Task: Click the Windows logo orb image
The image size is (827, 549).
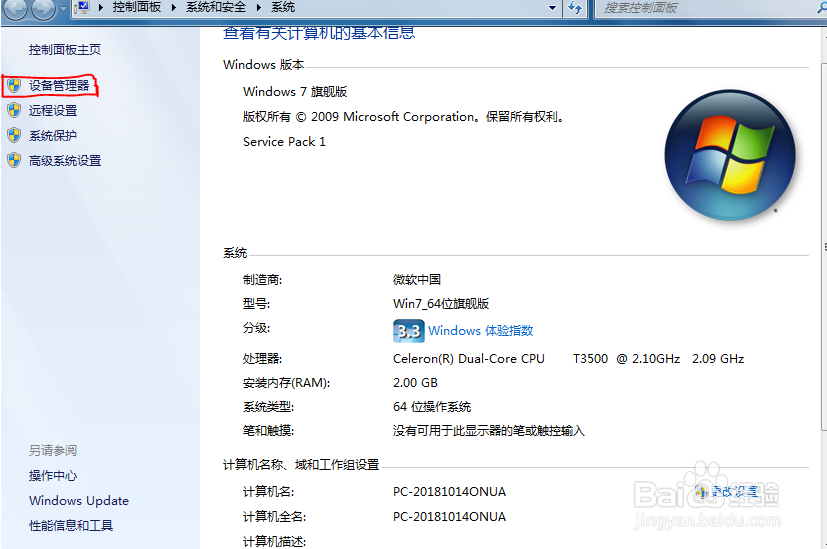Action: point(730,155)
